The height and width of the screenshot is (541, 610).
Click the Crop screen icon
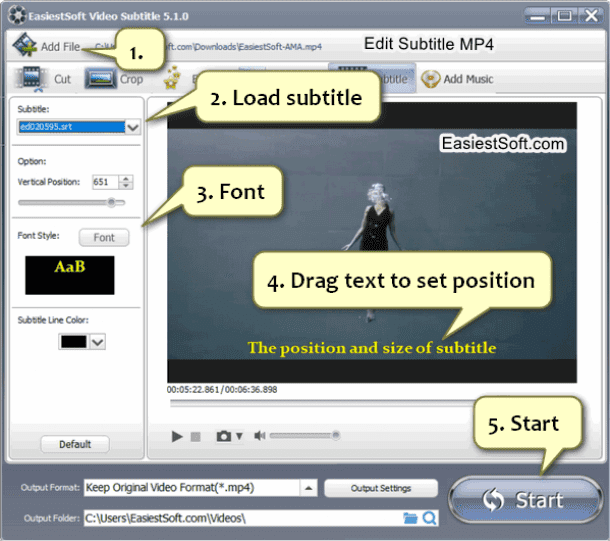click(x=100, y=79)
